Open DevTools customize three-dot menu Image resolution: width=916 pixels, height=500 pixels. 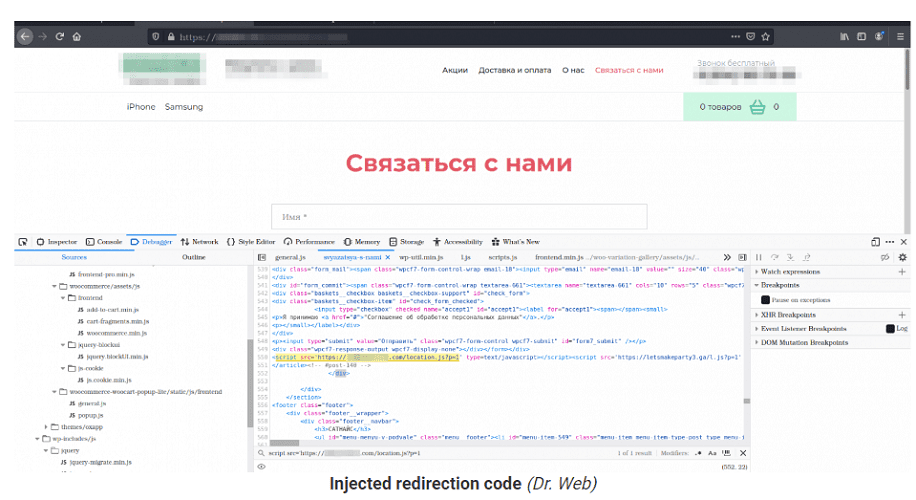coord(890,242)
